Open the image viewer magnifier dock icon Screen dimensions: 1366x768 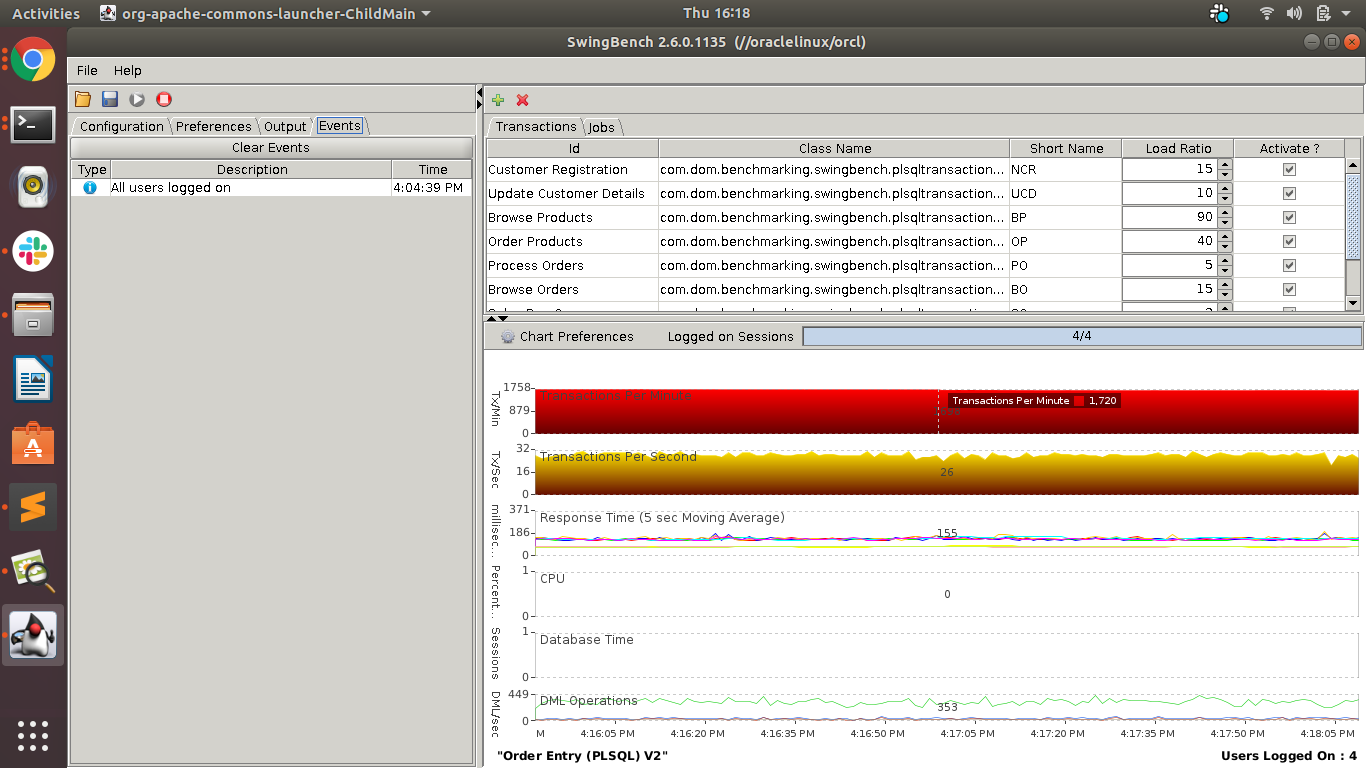coord(33,571)
